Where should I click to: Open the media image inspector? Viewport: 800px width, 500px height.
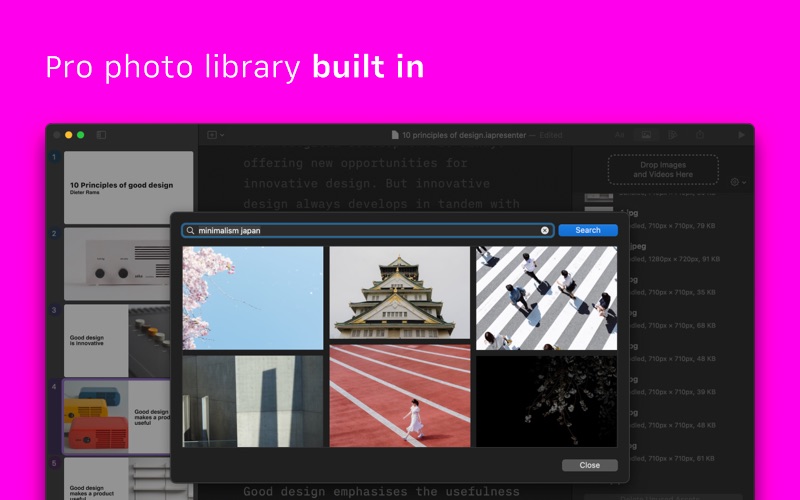coord(646,135)
